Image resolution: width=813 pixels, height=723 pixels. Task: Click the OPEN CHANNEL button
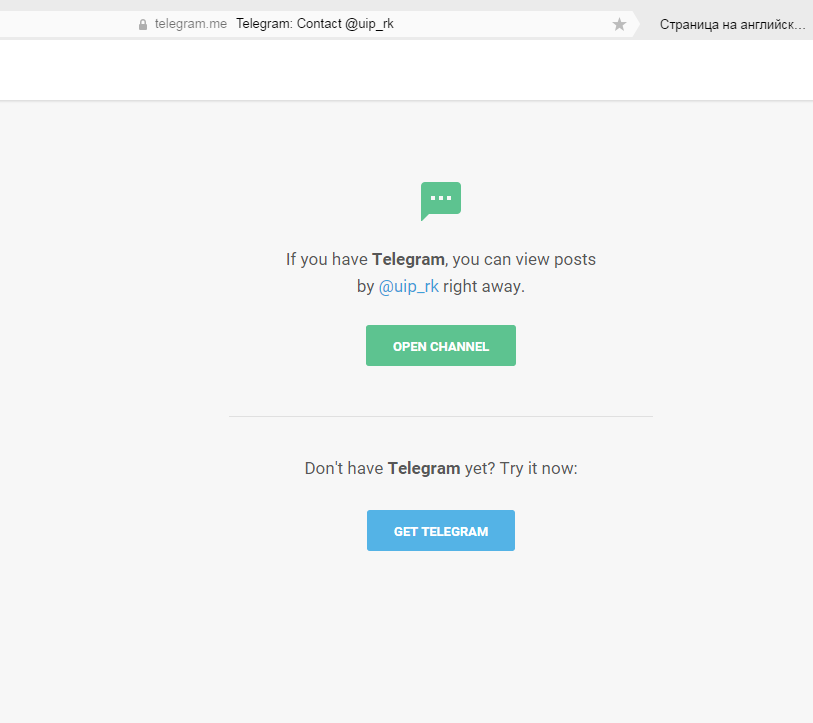[441, 345]
